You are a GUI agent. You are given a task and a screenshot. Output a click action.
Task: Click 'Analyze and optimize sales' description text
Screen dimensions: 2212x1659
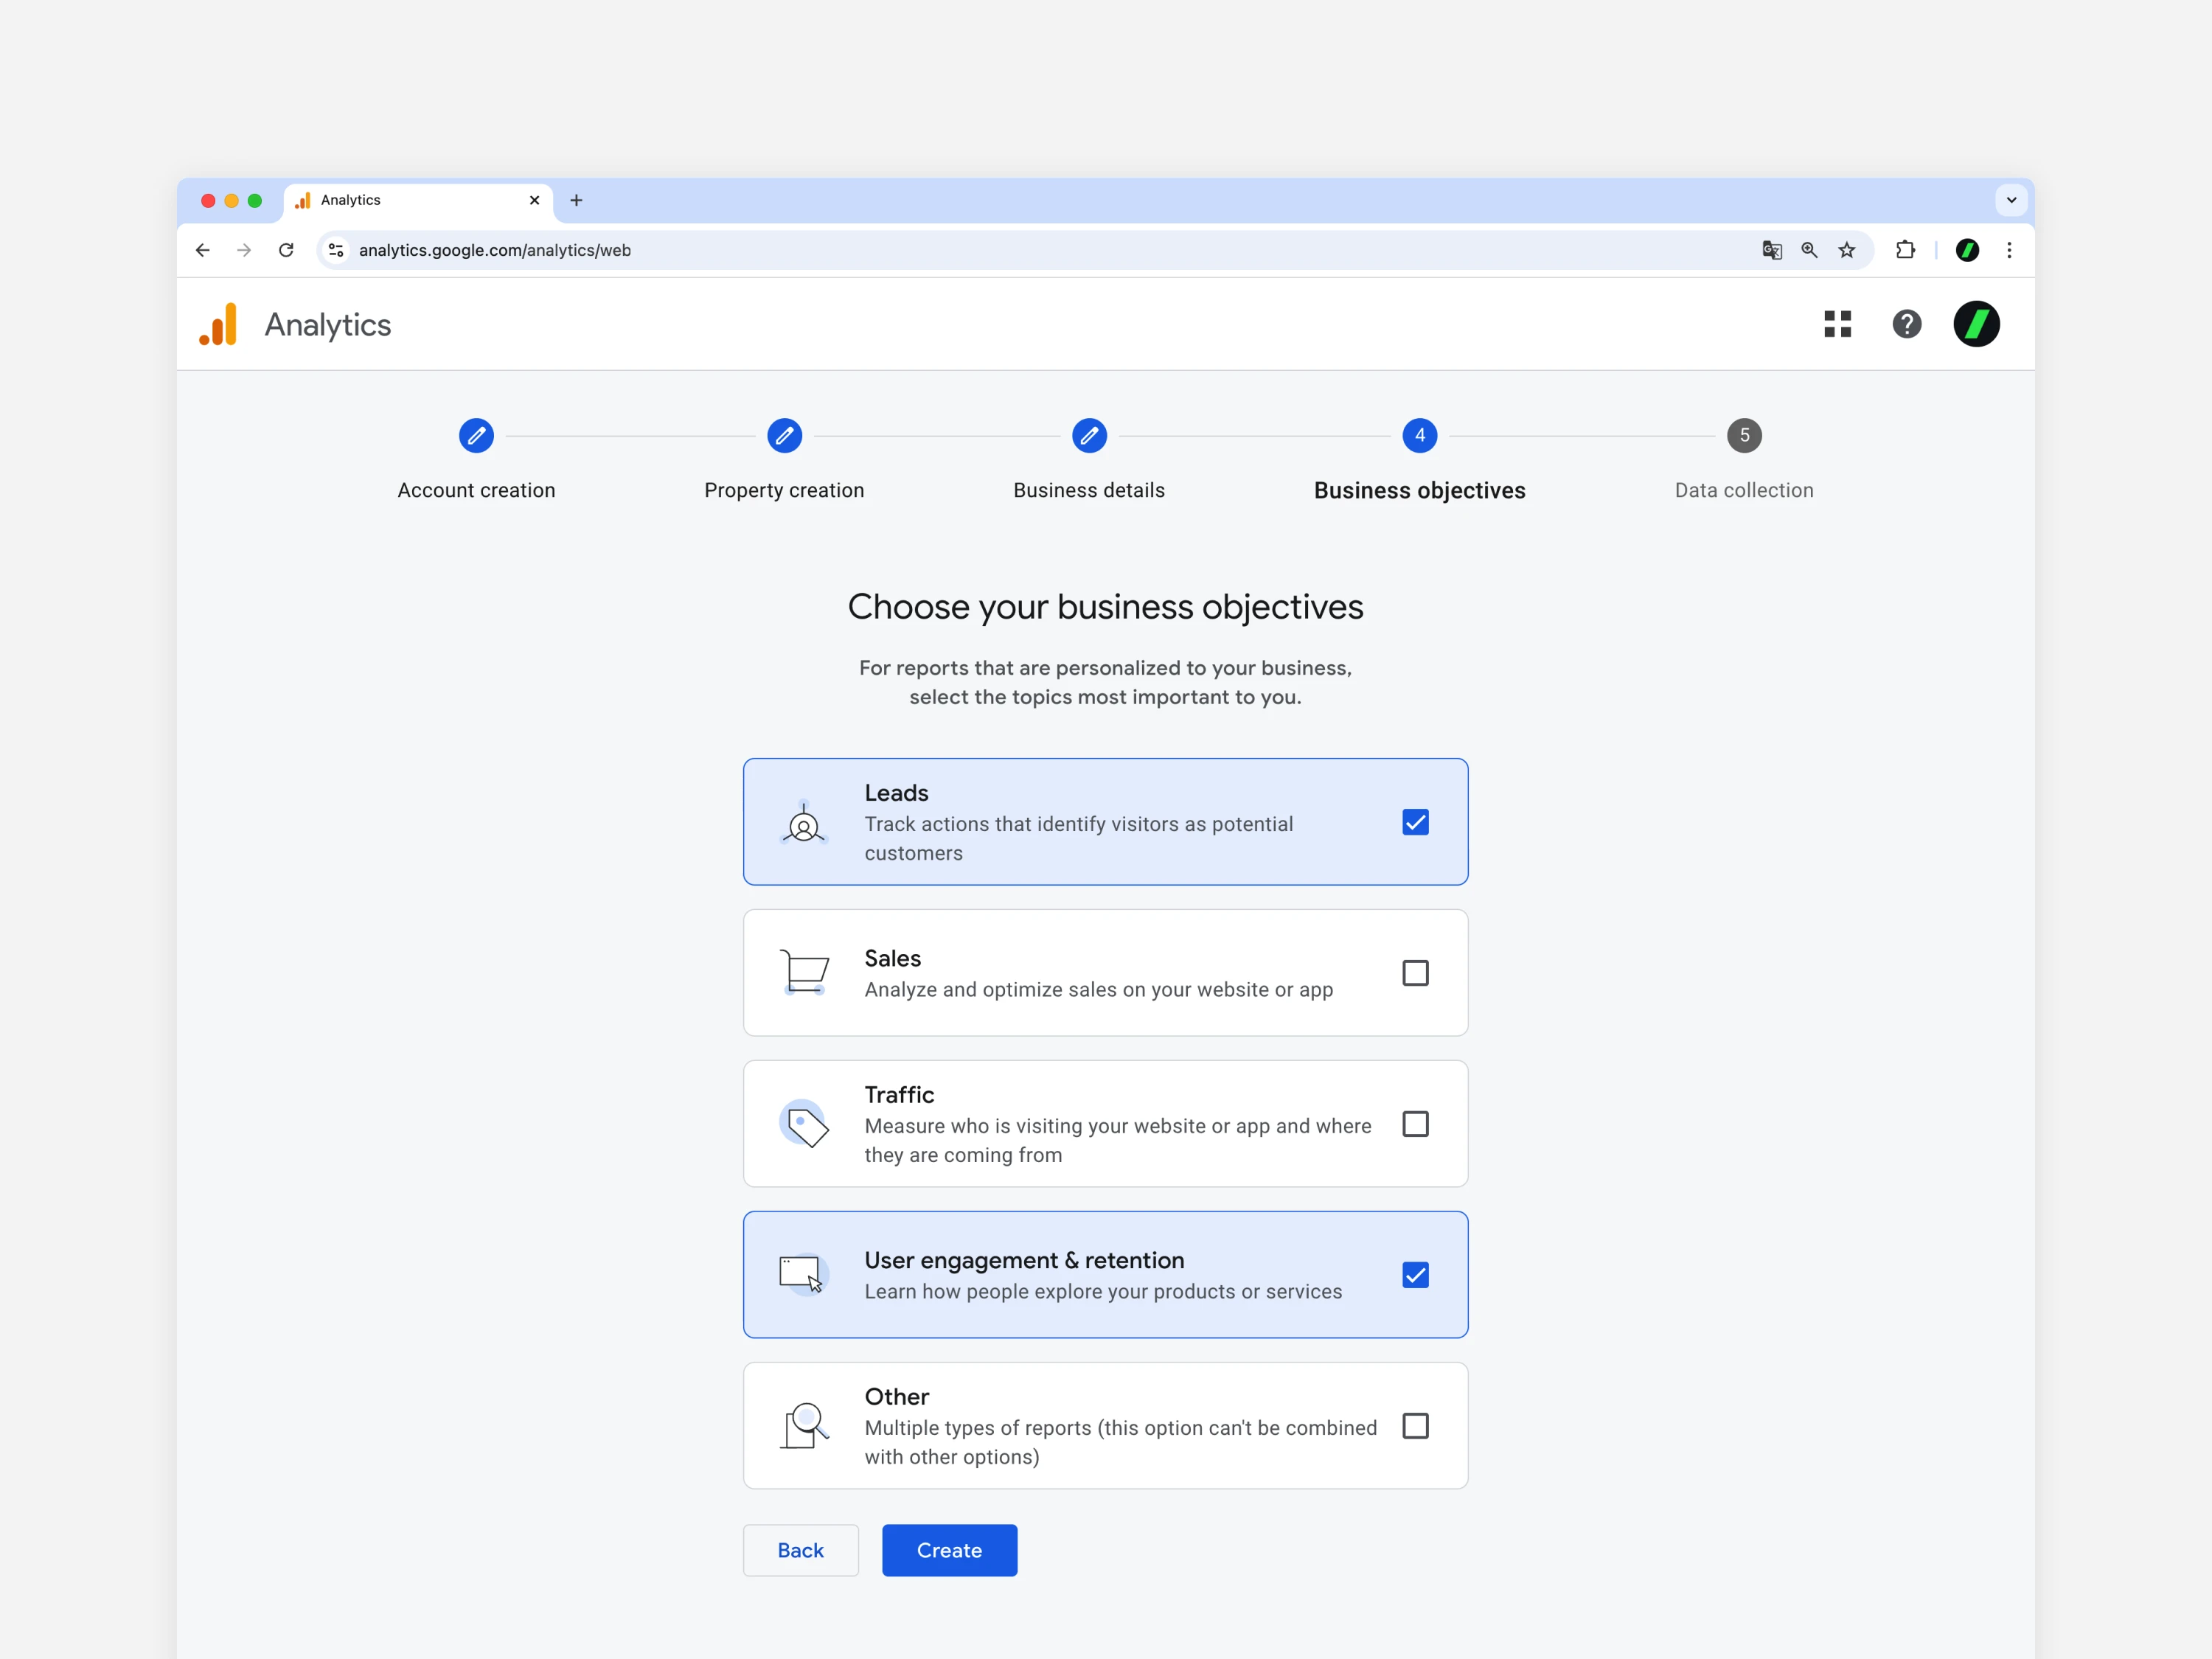click(x=1098, y=989)
